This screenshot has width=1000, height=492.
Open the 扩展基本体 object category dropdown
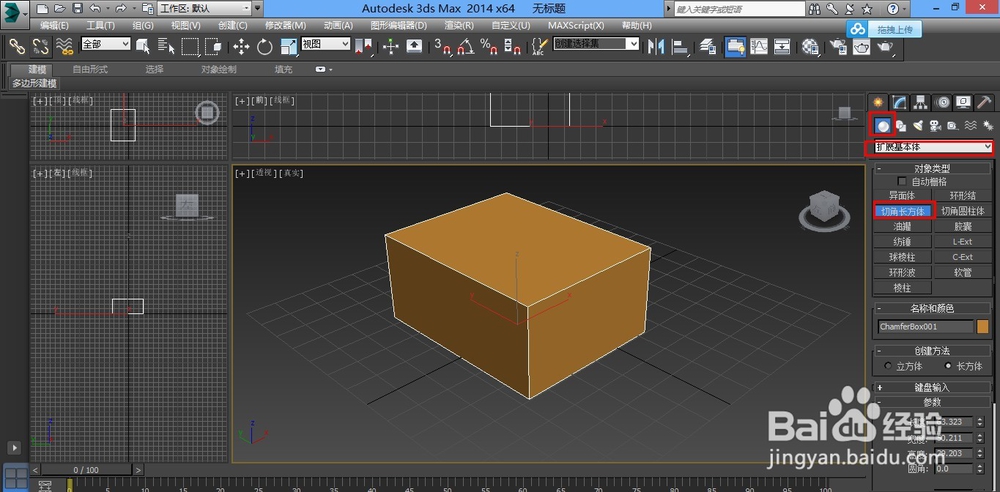point(934,147)
